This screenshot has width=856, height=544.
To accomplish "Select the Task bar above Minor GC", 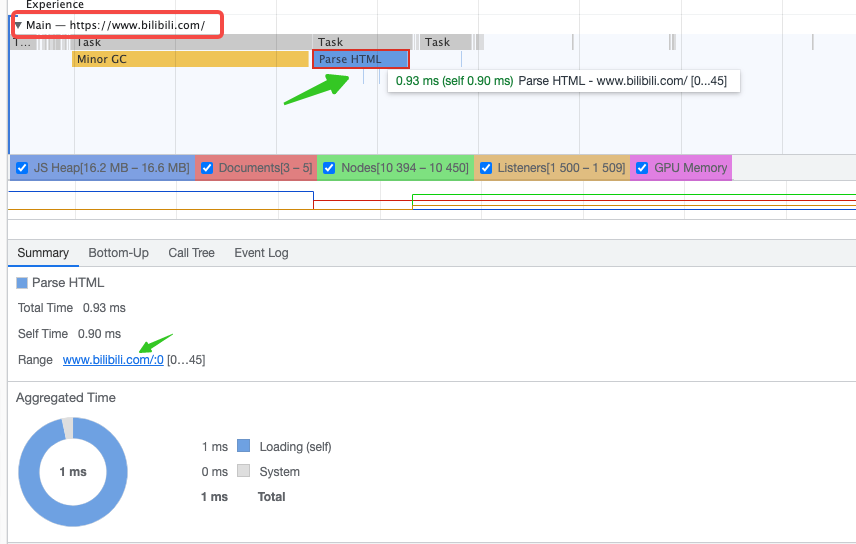I will (x=191, y=42).
